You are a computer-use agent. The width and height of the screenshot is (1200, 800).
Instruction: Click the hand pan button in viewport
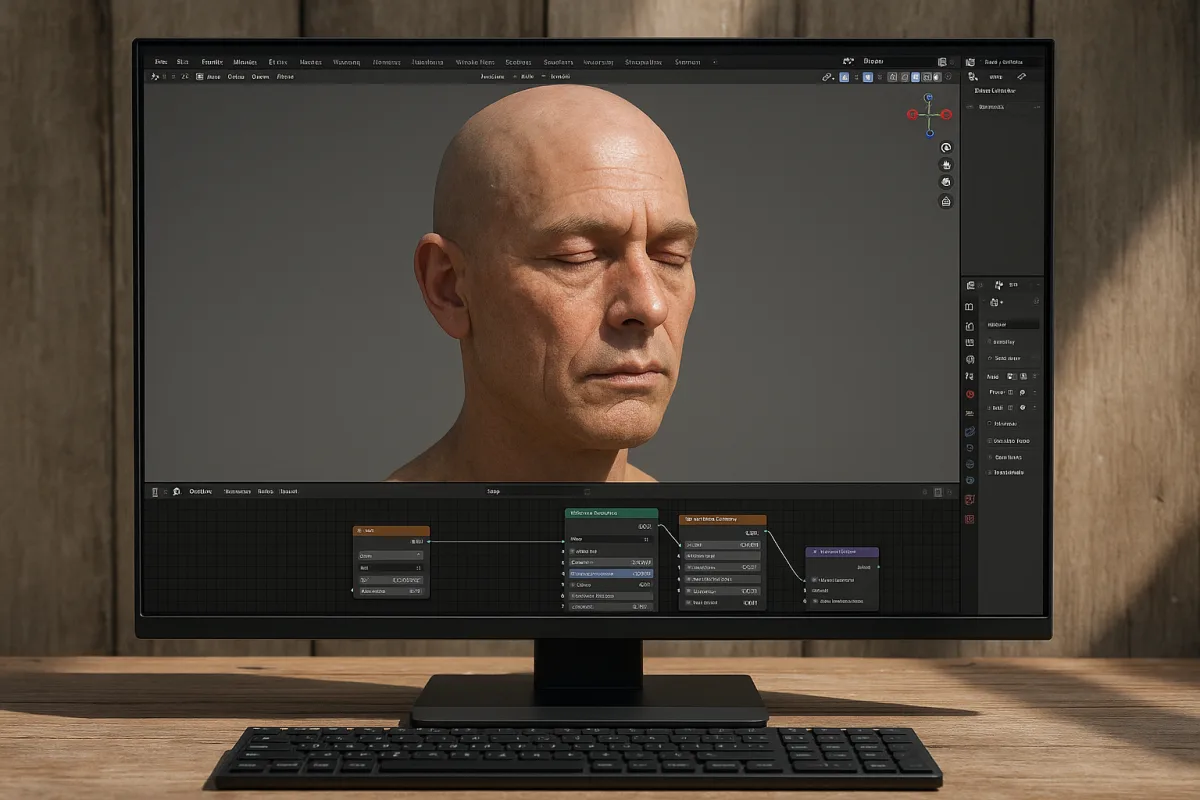point(946,165)
